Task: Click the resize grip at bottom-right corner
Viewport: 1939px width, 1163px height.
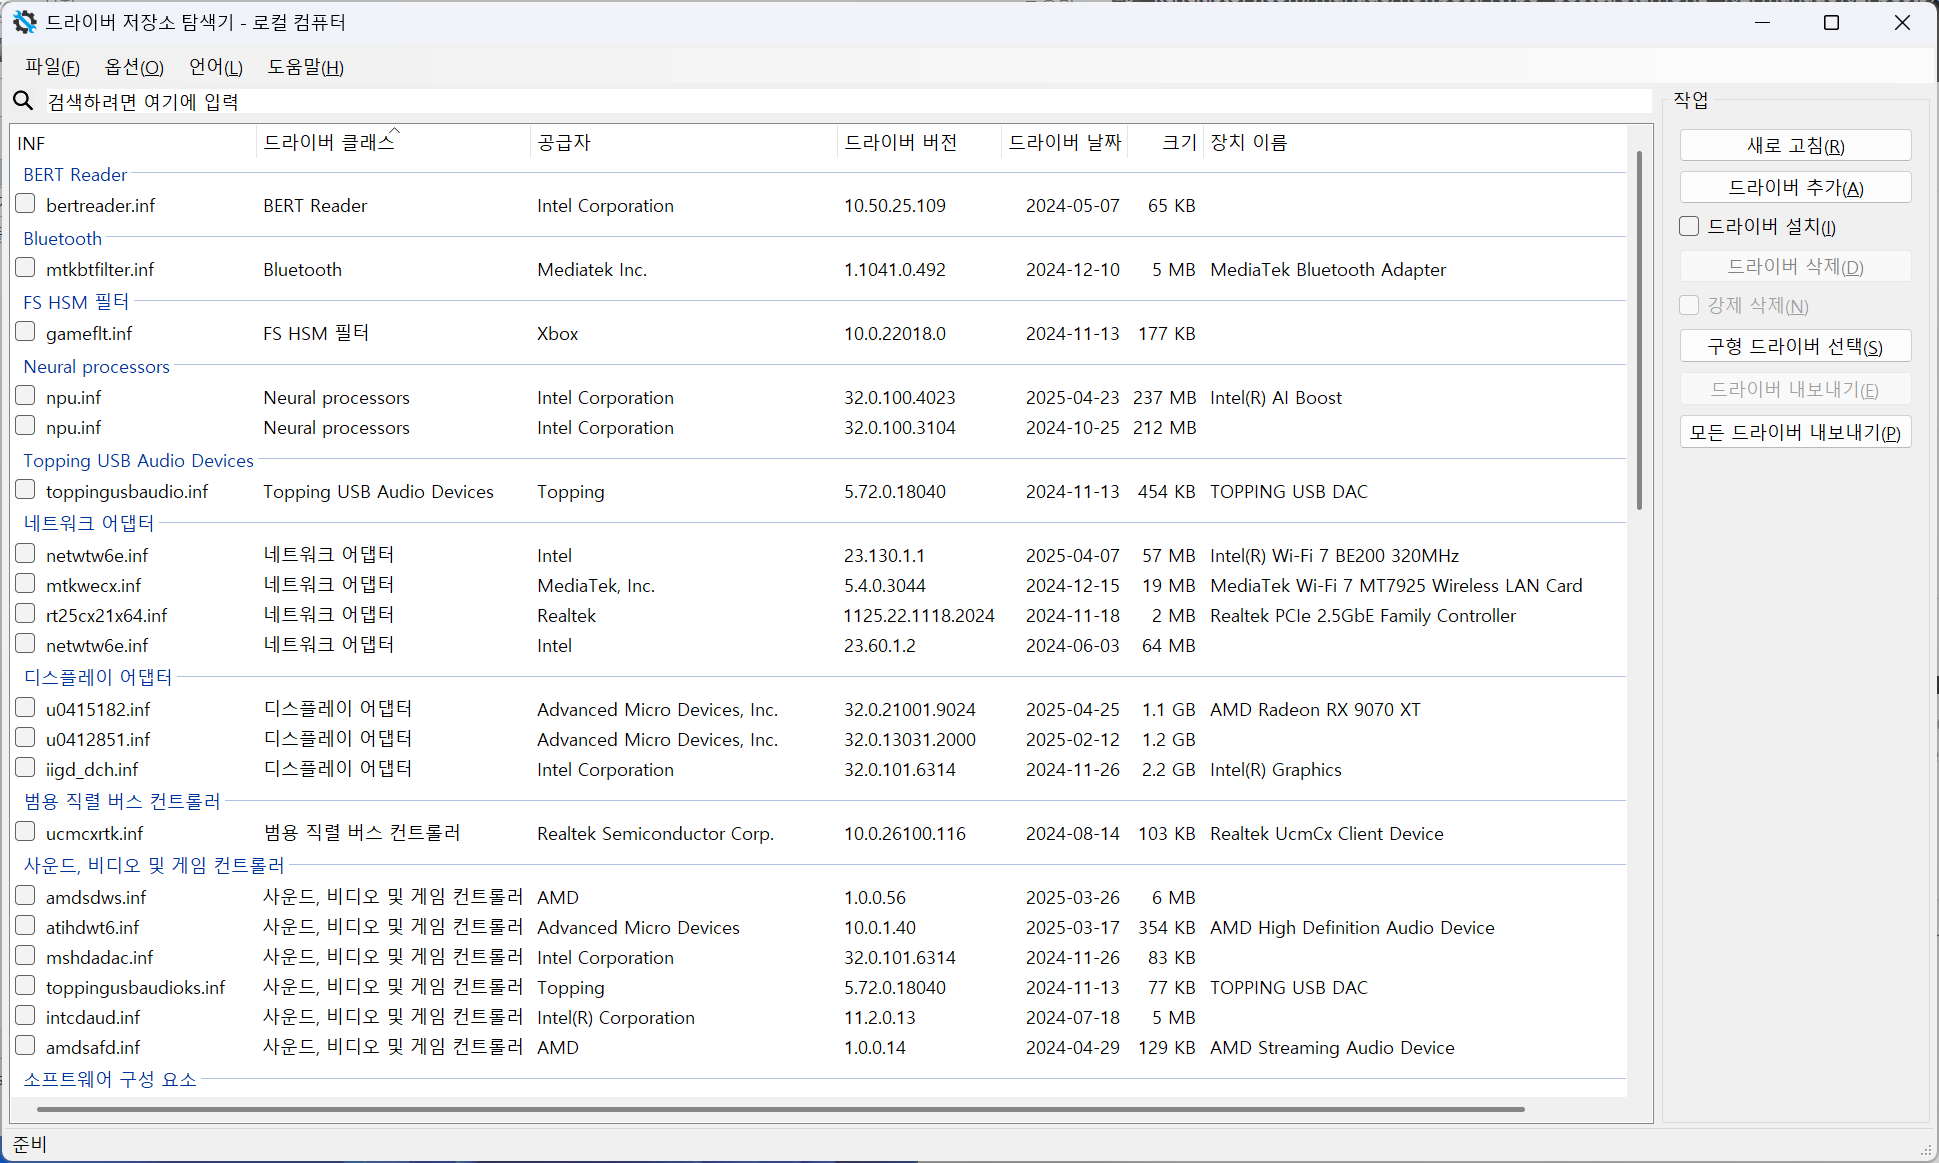Action: click(x=1925, y=1150)
